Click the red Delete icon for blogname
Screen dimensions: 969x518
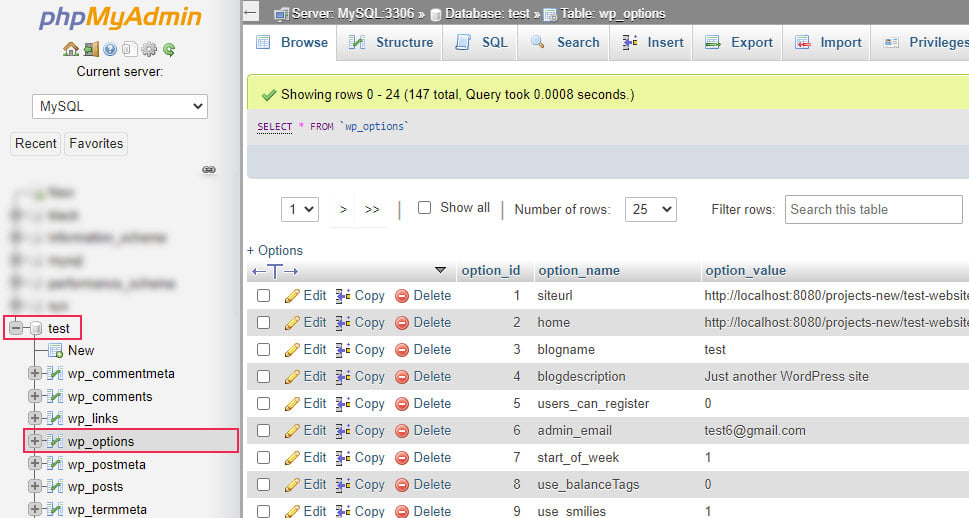(x=402, y=350)
